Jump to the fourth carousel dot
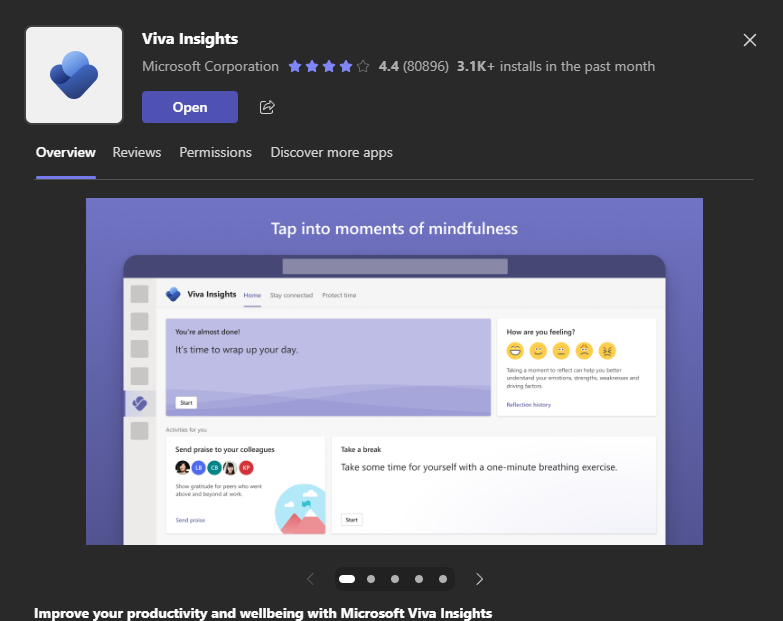Screen dimensions: 783x621 [418, 579]
